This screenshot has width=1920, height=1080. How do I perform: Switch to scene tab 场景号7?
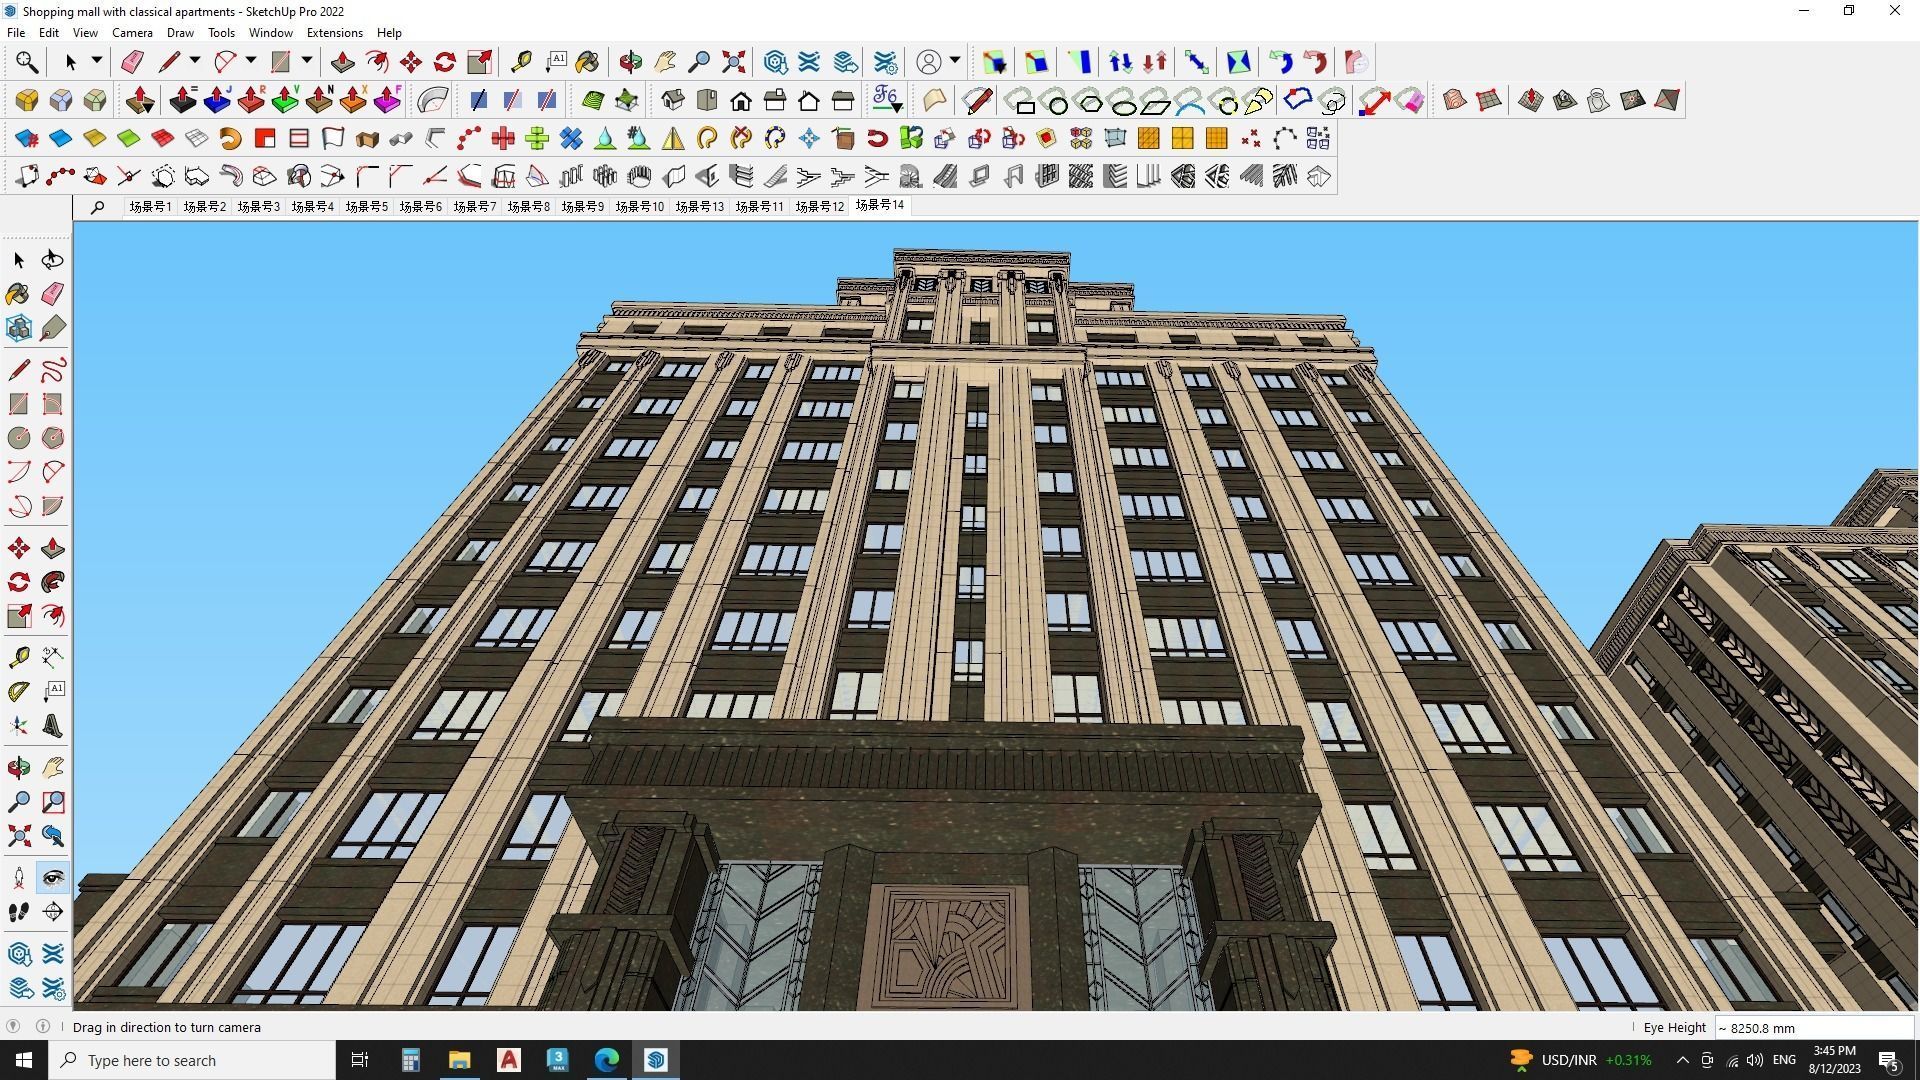(474, 207)
